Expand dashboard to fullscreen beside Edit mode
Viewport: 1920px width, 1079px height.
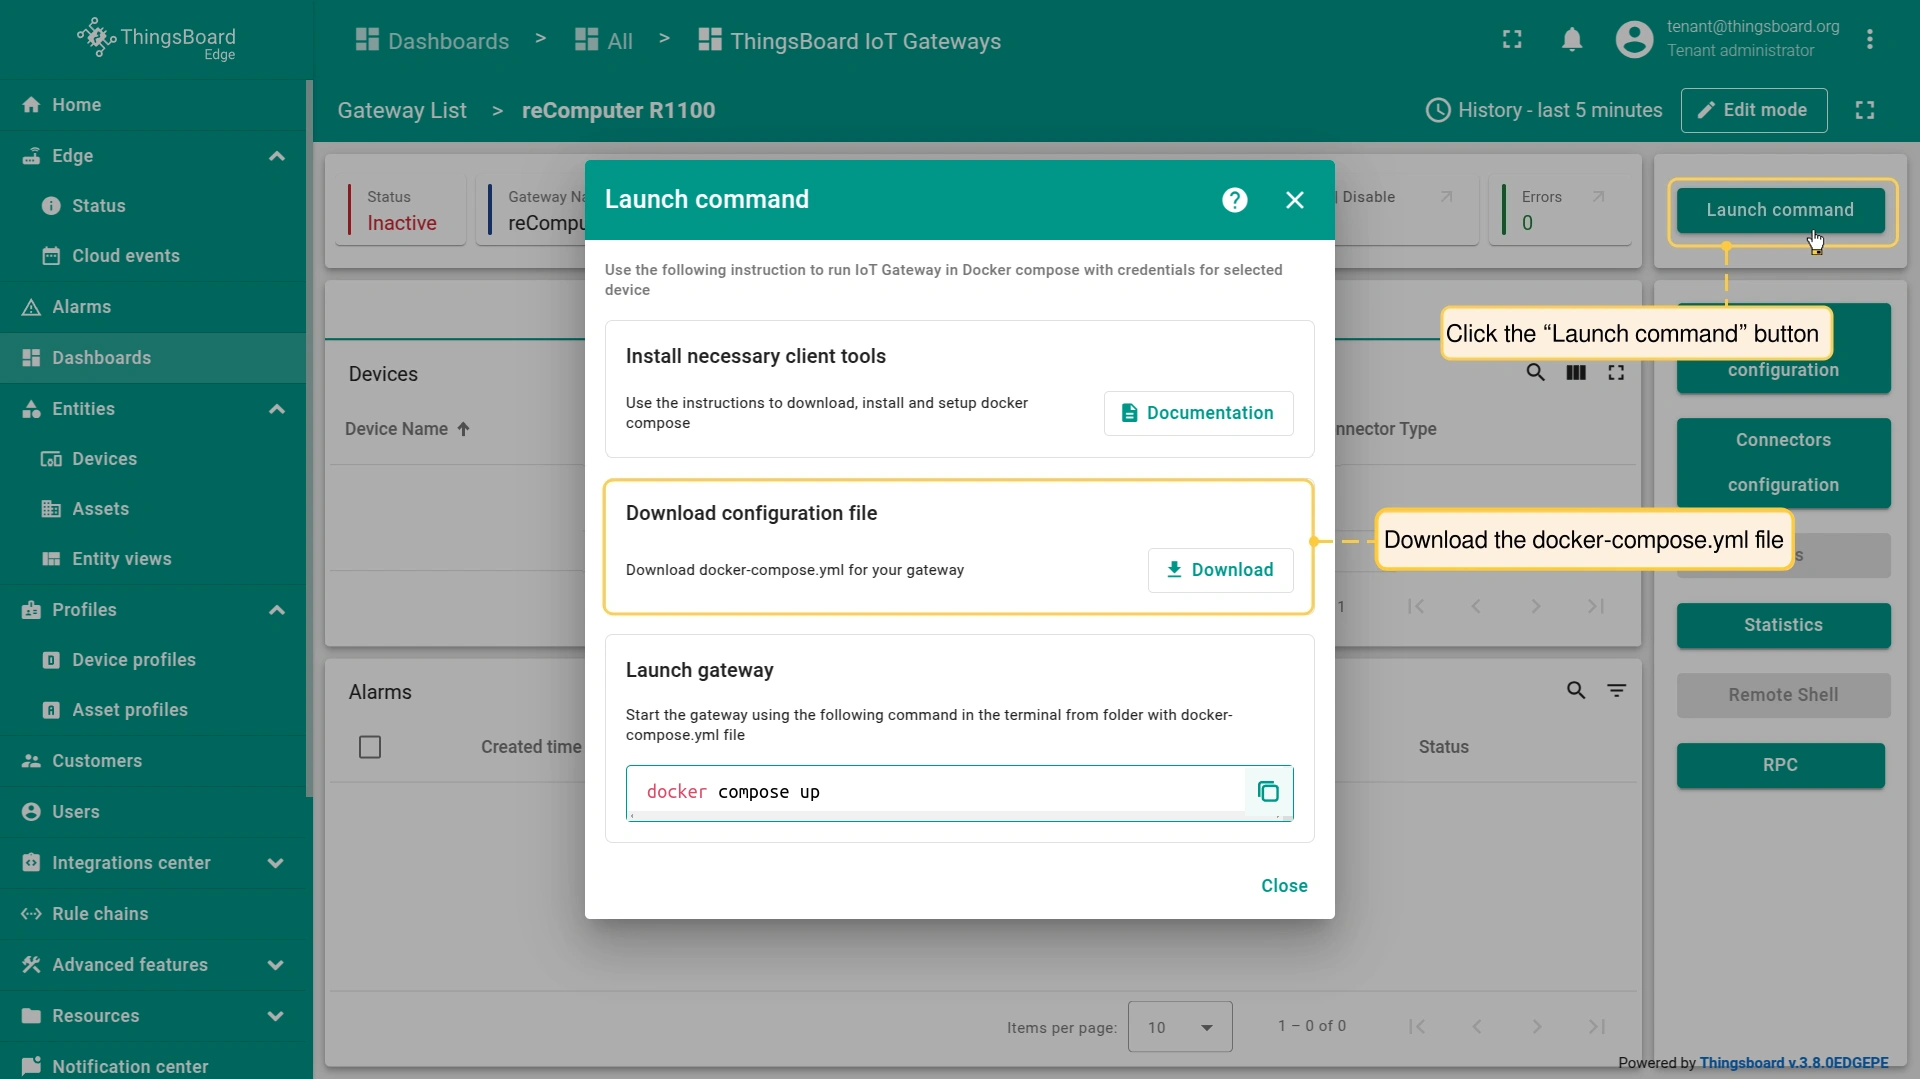coord(1864,110)
